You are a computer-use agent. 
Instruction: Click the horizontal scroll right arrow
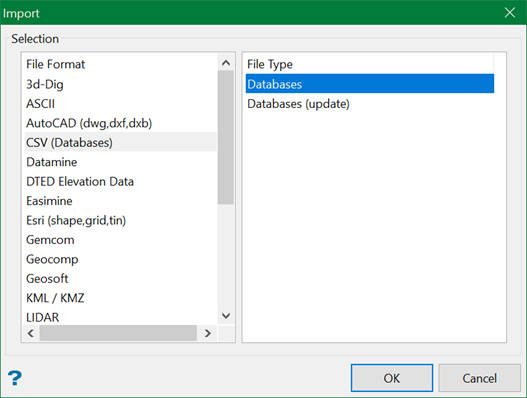208,333
